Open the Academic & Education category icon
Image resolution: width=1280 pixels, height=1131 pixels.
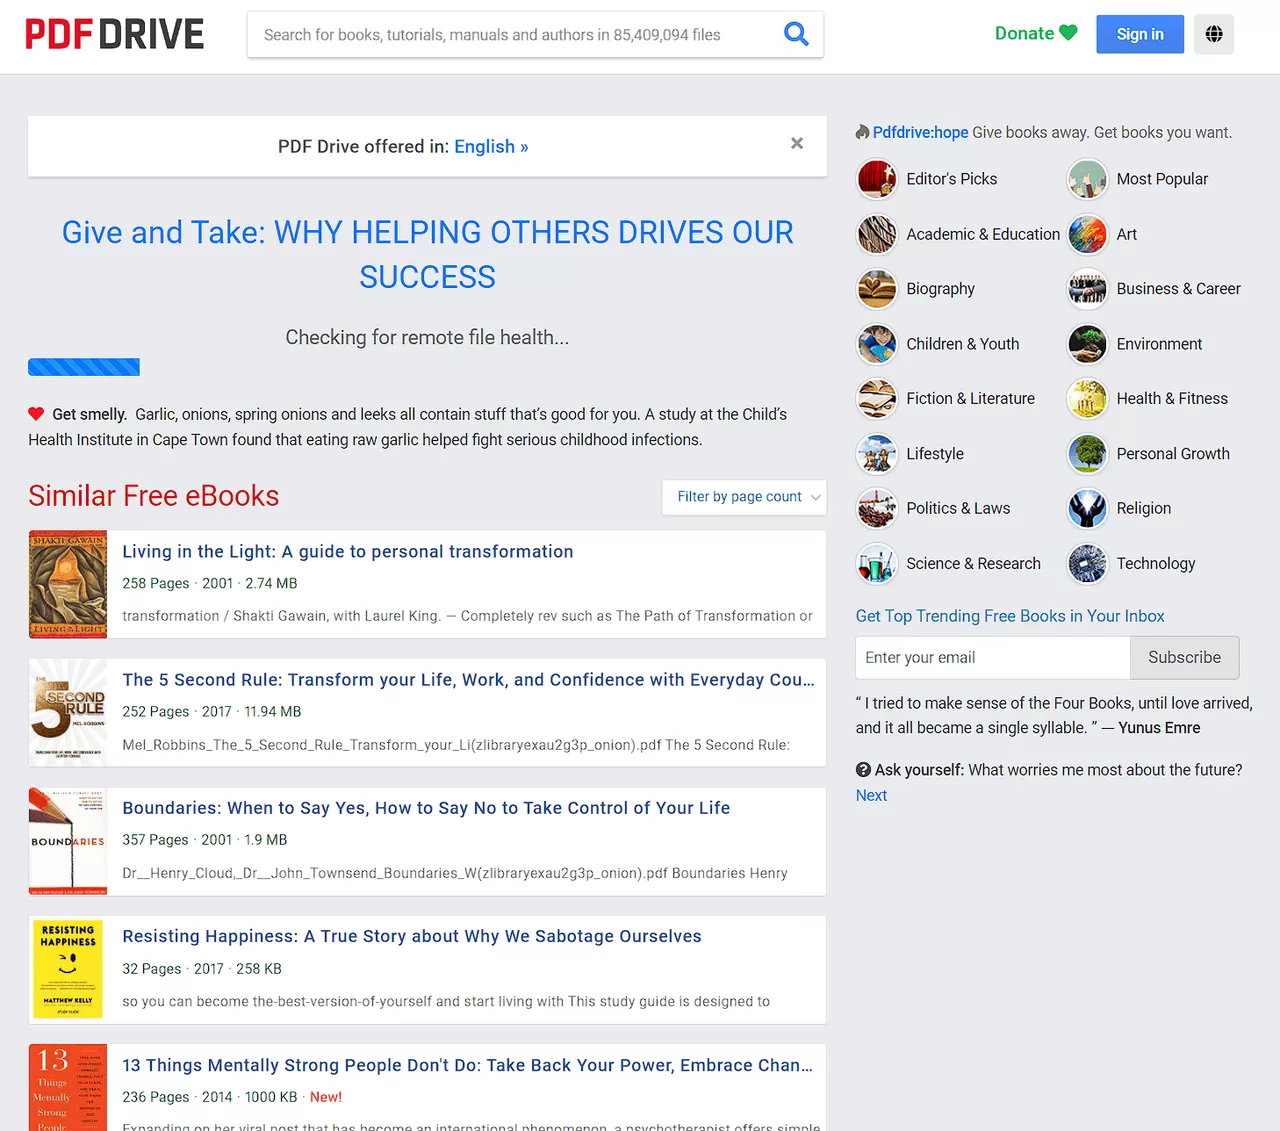(877, 234)
